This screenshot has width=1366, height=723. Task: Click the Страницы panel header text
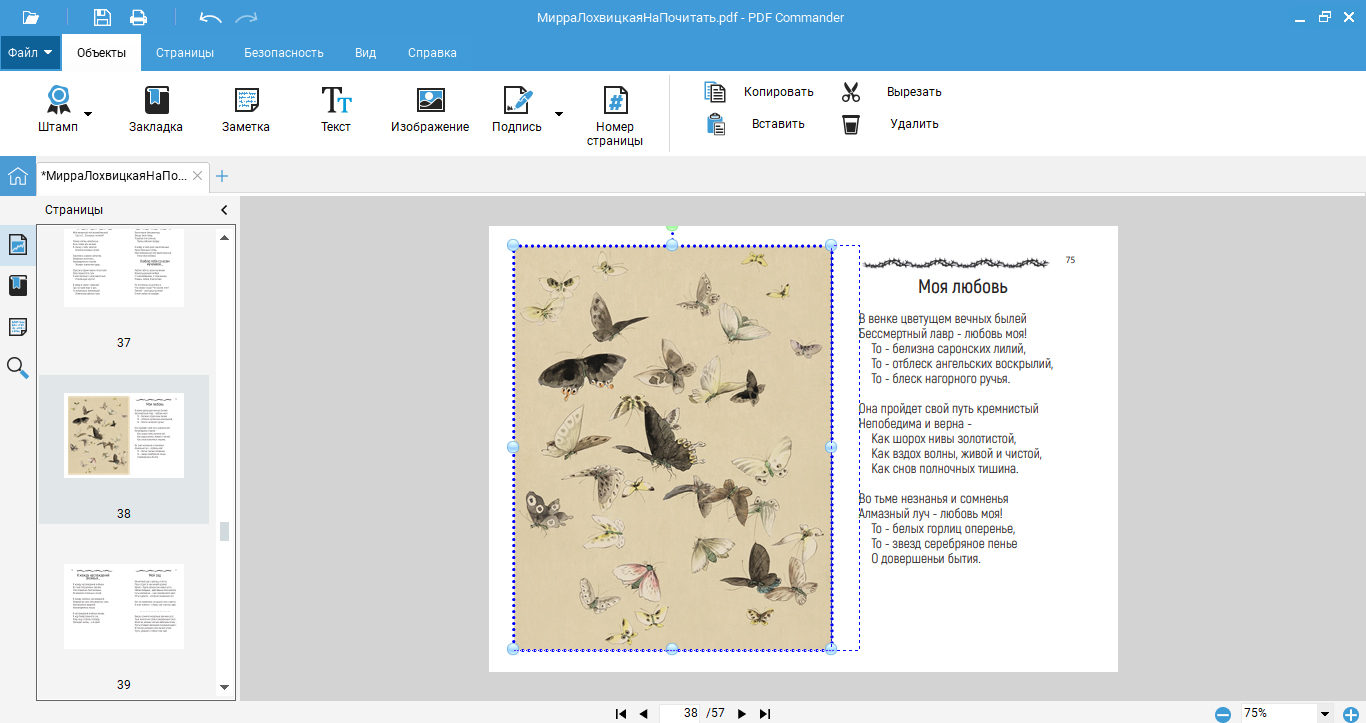click(x=74, y=210)
